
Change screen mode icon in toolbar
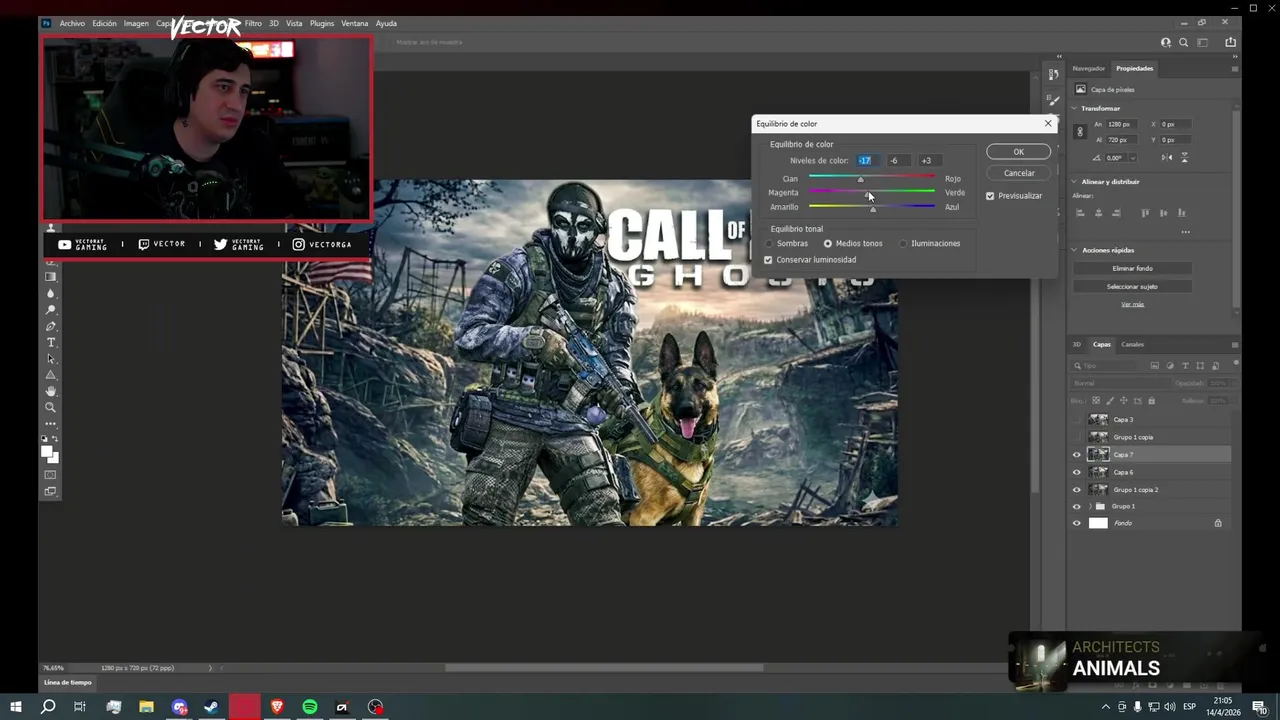pyautogui.click(x=51, y=491)
